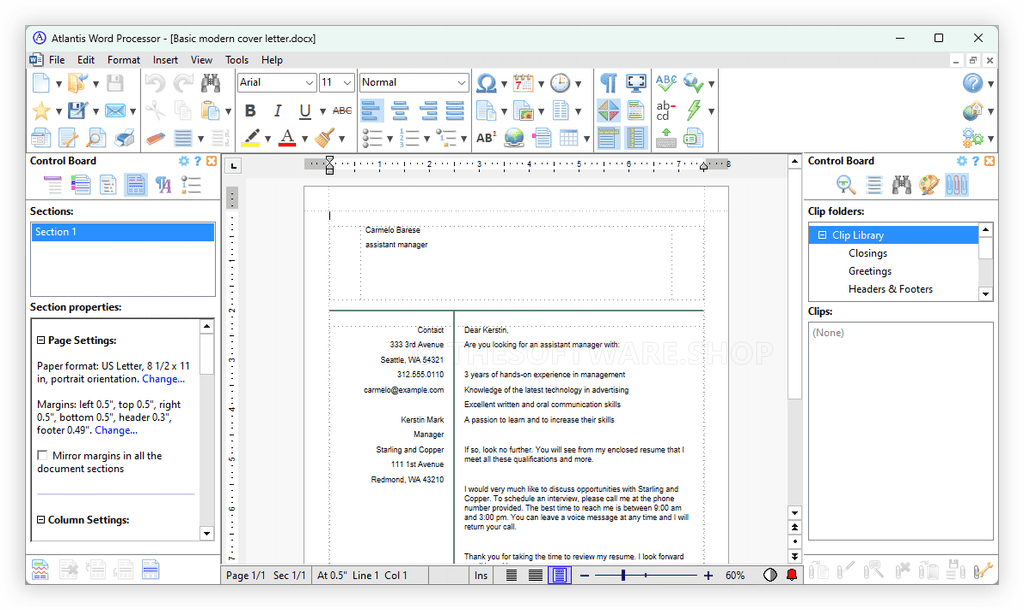Open the Arial font name dropdown

[310, 83]
